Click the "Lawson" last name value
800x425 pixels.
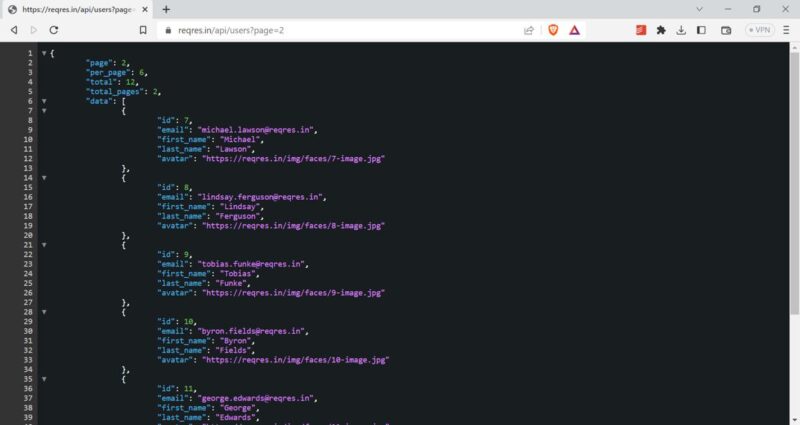(x=233, y=149)
